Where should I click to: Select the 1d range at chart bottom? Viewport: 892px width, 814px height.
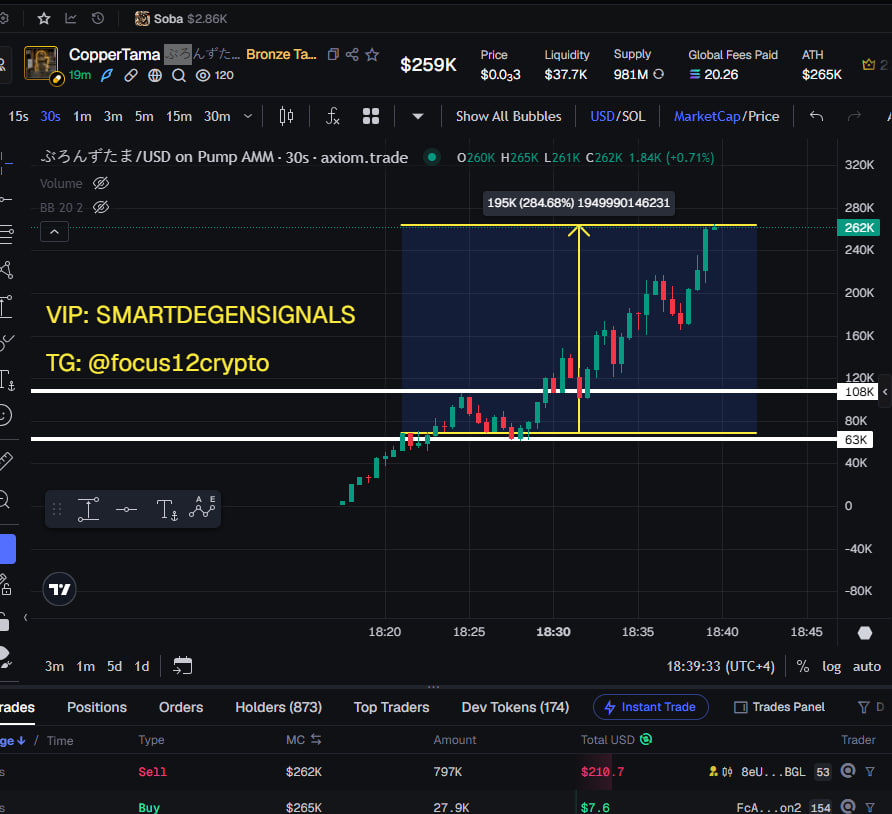[142, 667]
